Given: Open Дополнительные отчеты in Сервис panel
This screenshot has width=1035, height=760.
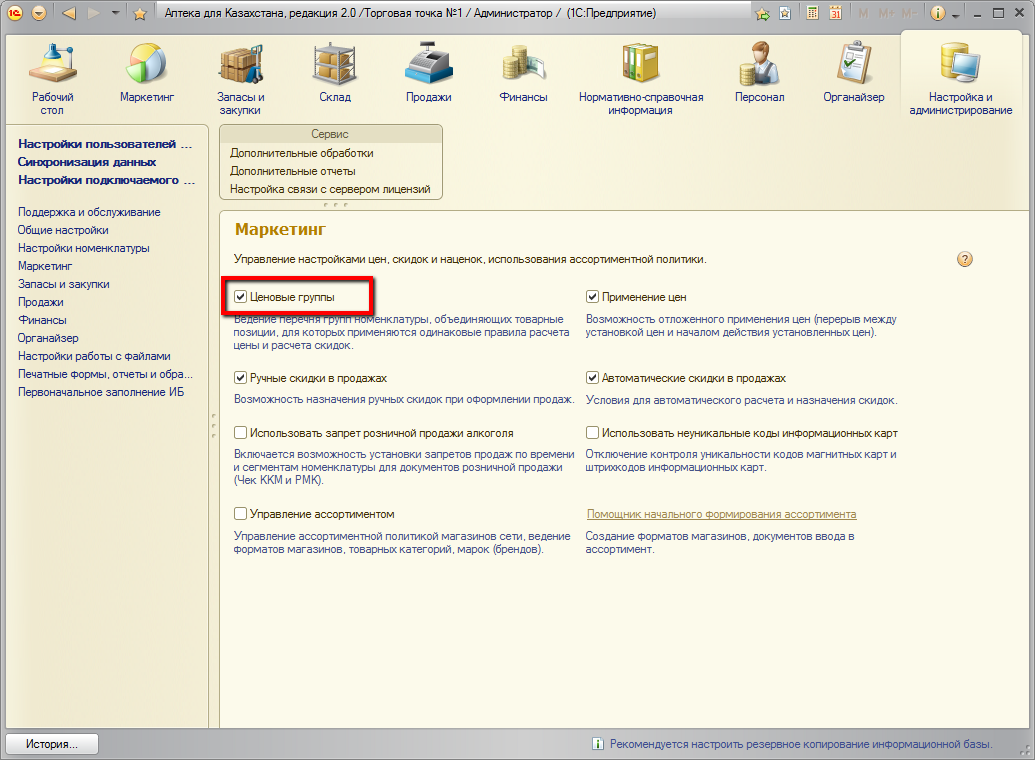Looking at the screenshot, I should [x=292, y=171].
